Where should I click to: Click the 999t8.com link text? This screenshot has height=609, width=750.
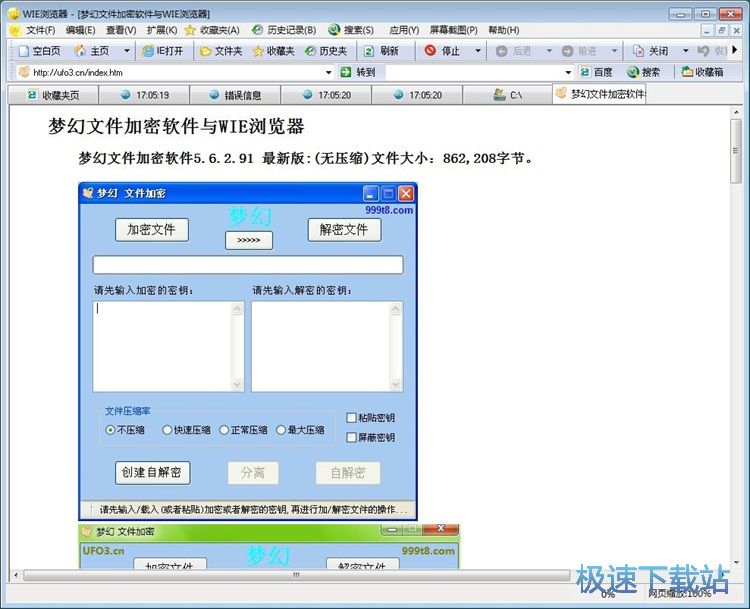pos(389,210)
